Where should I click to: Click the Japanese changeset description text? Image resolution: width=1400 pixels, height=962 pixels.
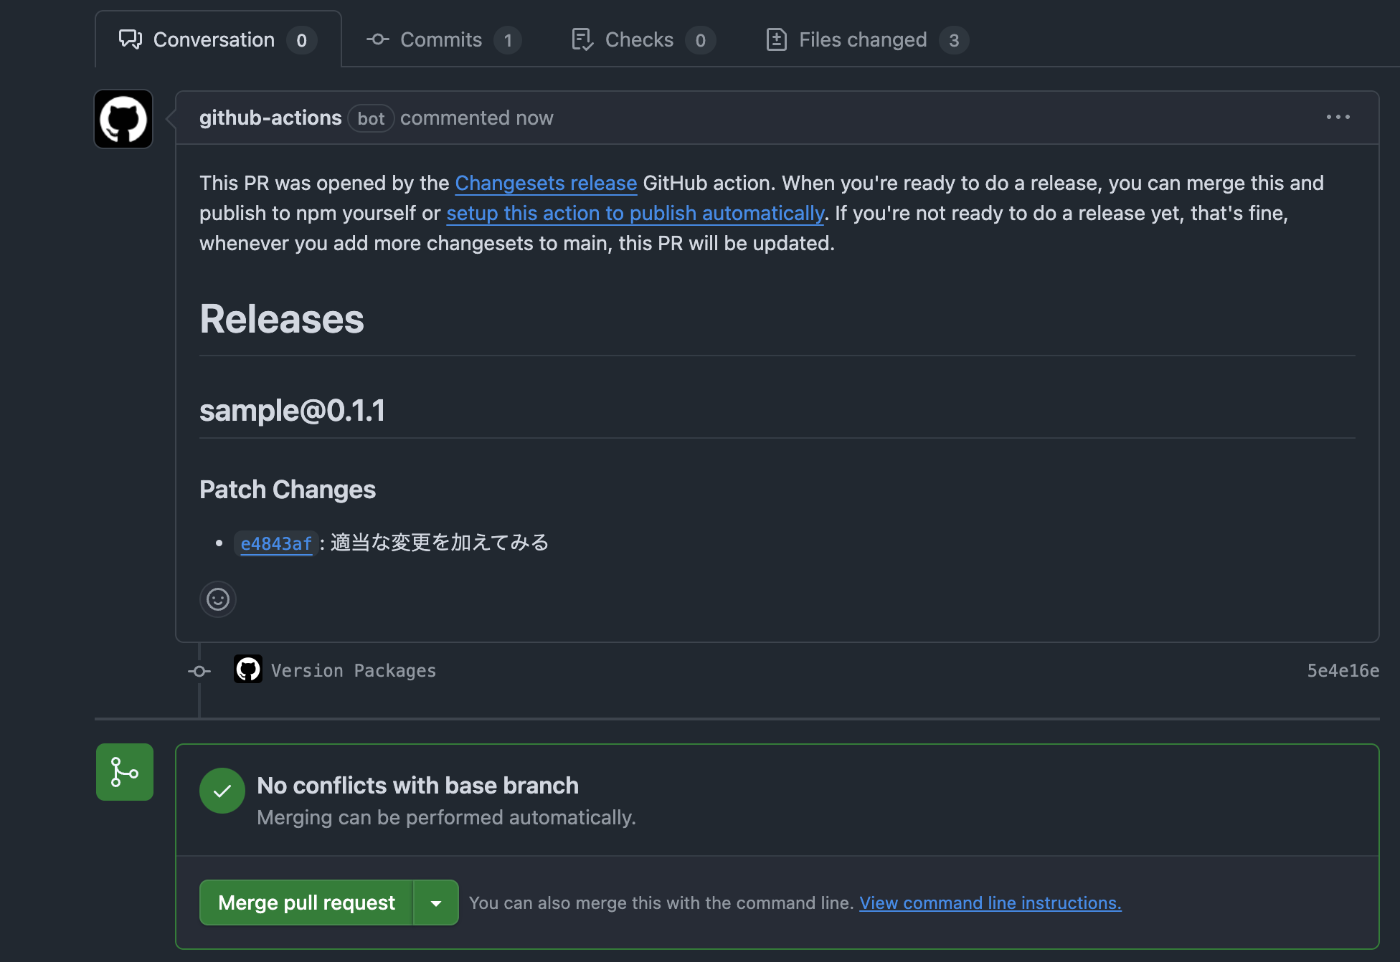click(440, 543)
